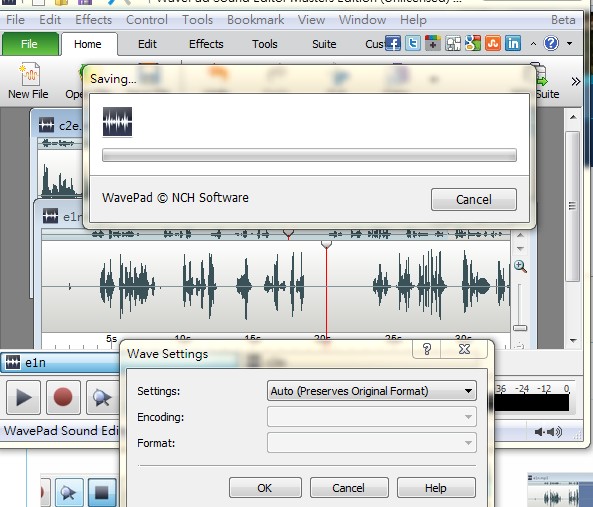This screenshot has width=593, height=507.
Task: Open the File menu in menu bar
Action: [16, 20]
